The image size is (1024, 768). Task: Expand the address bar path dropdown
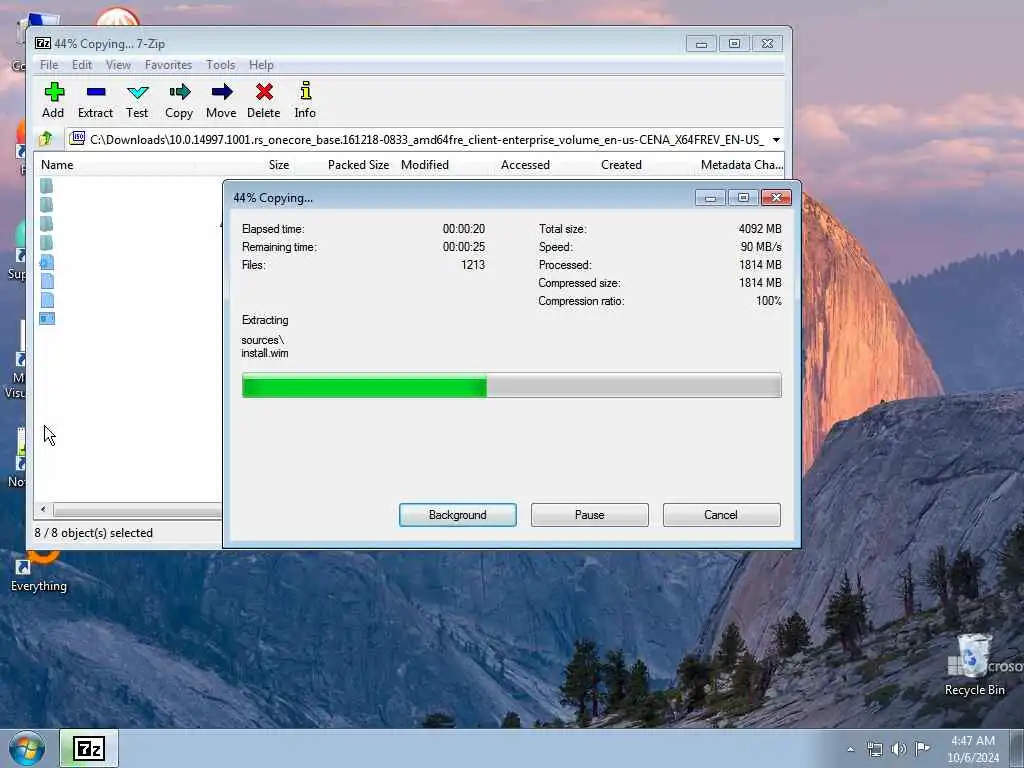tap(776, 139)
